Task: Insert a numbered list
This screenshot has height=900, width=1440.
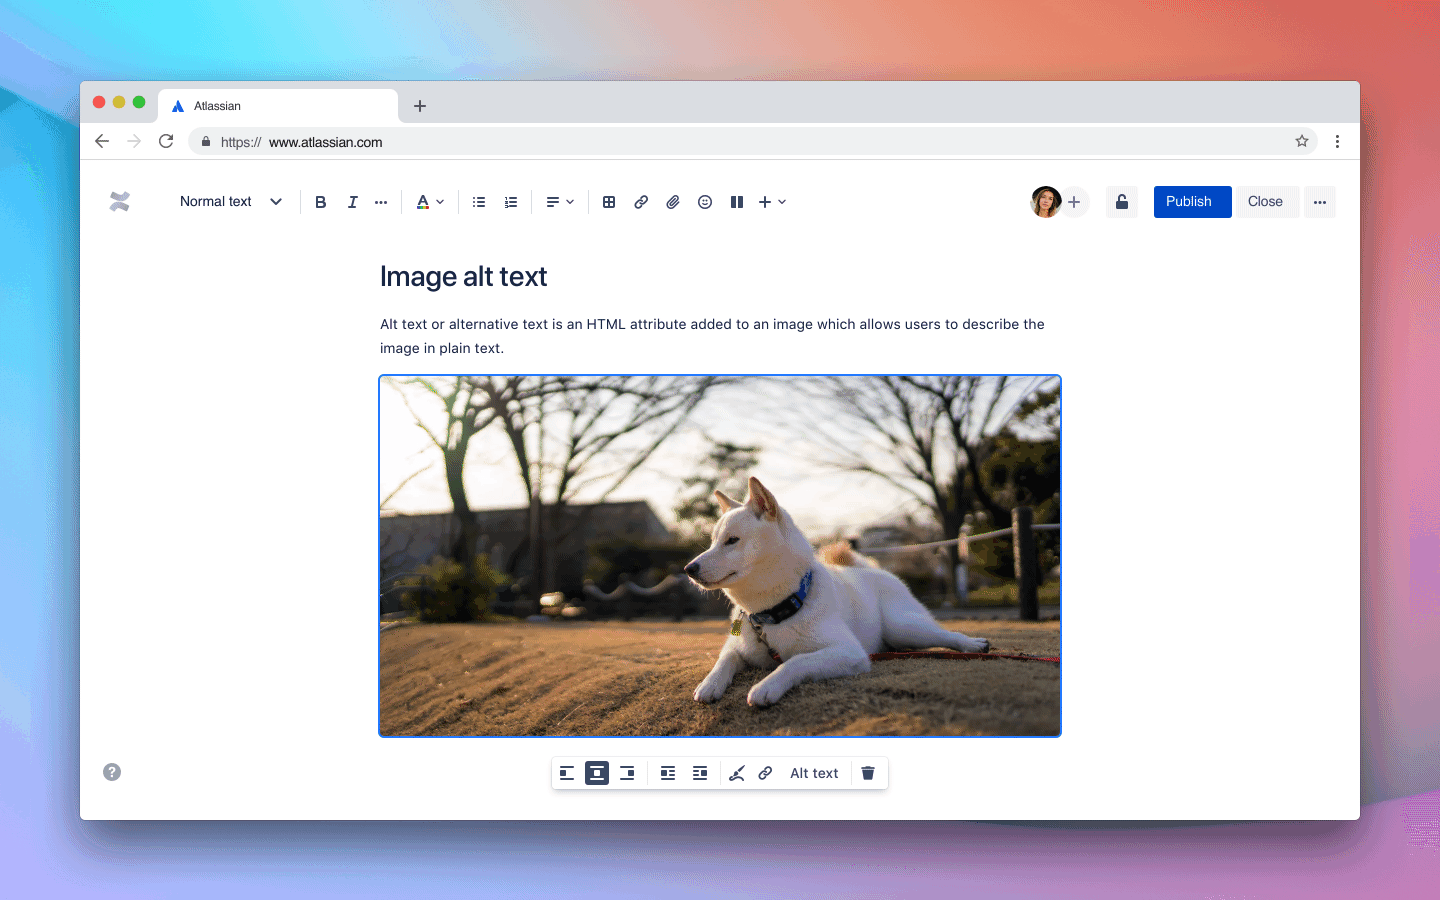Action: click(511, 202)
